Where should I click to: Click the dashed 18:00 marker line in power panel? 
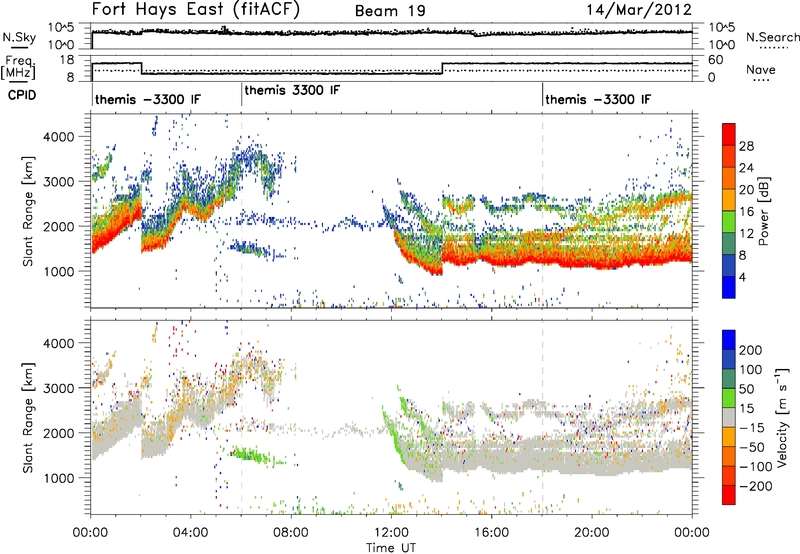click(542, 211)
